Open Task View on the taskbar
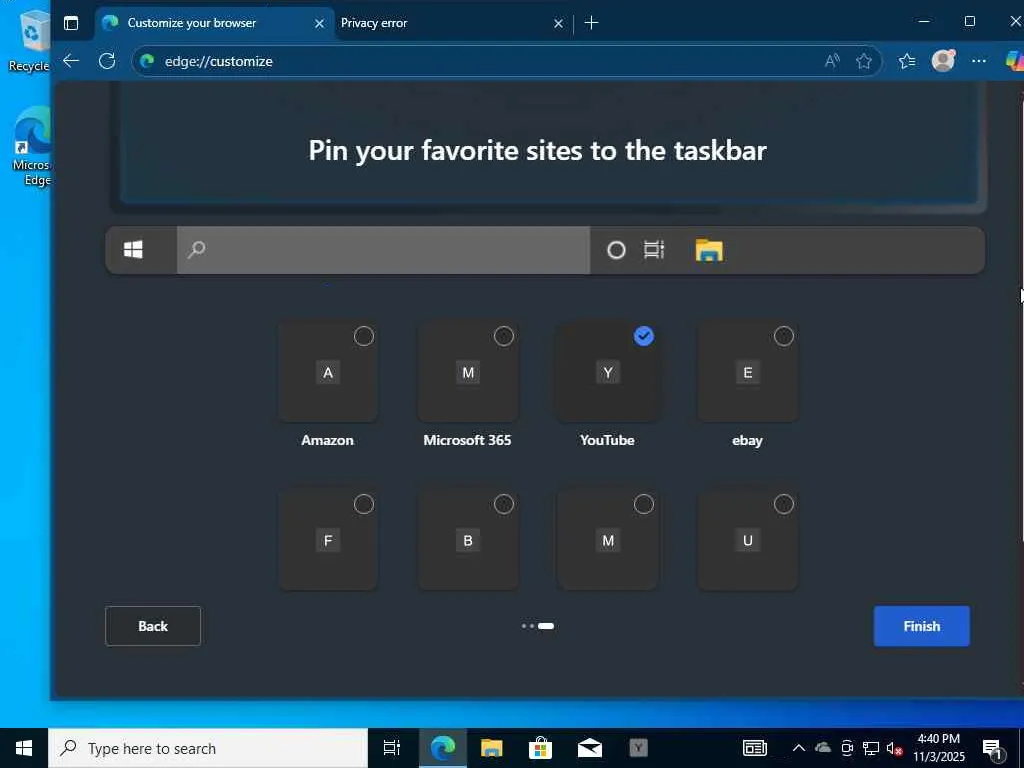Screen dimensions: 1024x768 pos(391,748)
